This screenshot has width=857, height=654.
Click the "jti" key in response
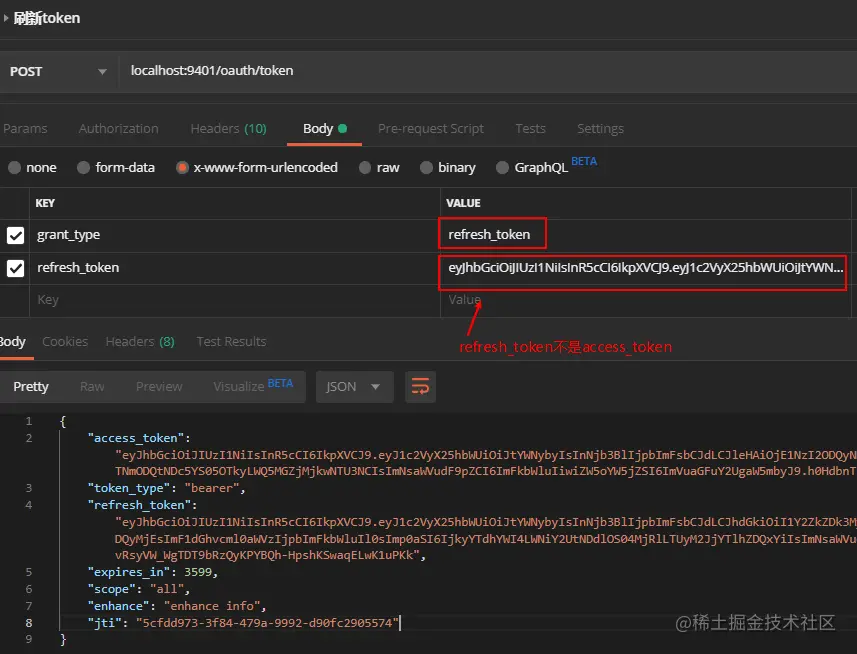104,623
